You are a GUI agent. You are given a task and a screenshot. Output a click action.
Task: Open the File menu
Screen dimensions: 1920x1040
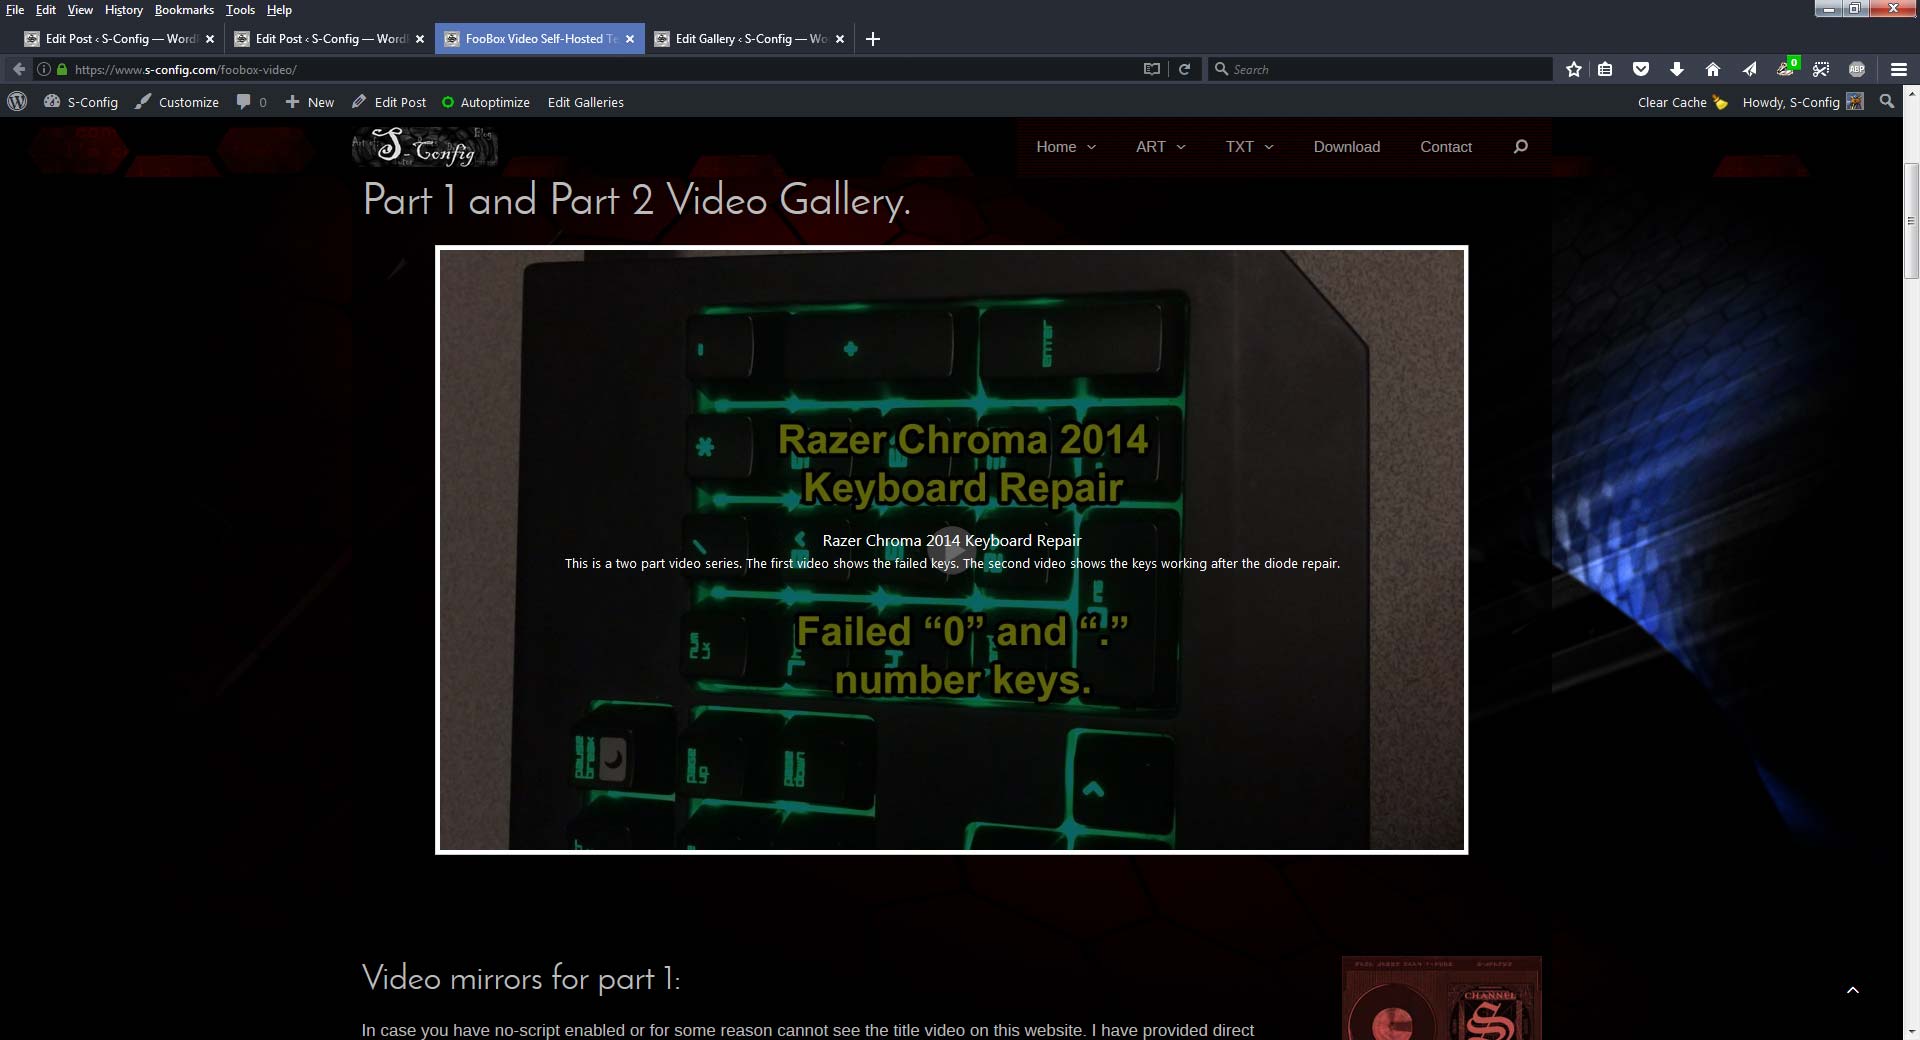[15, 10]
